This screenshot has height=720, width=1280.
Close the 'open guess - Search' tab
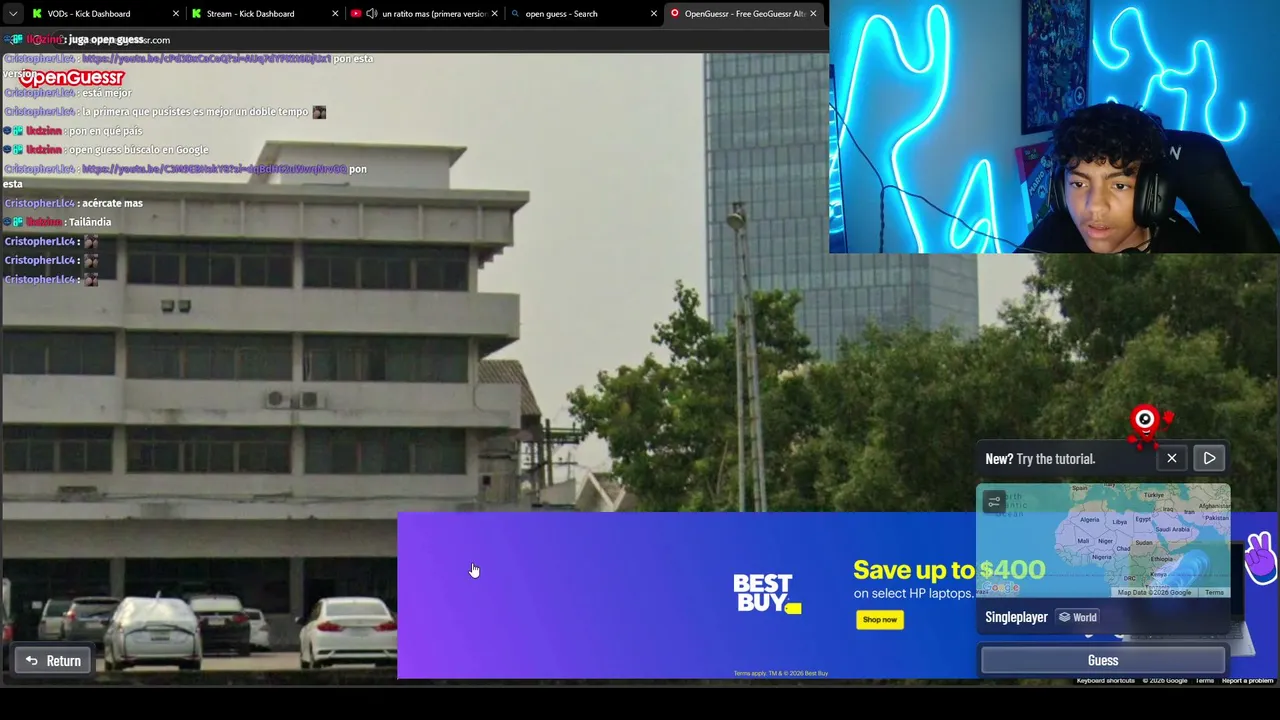click(x=654, y=14)
